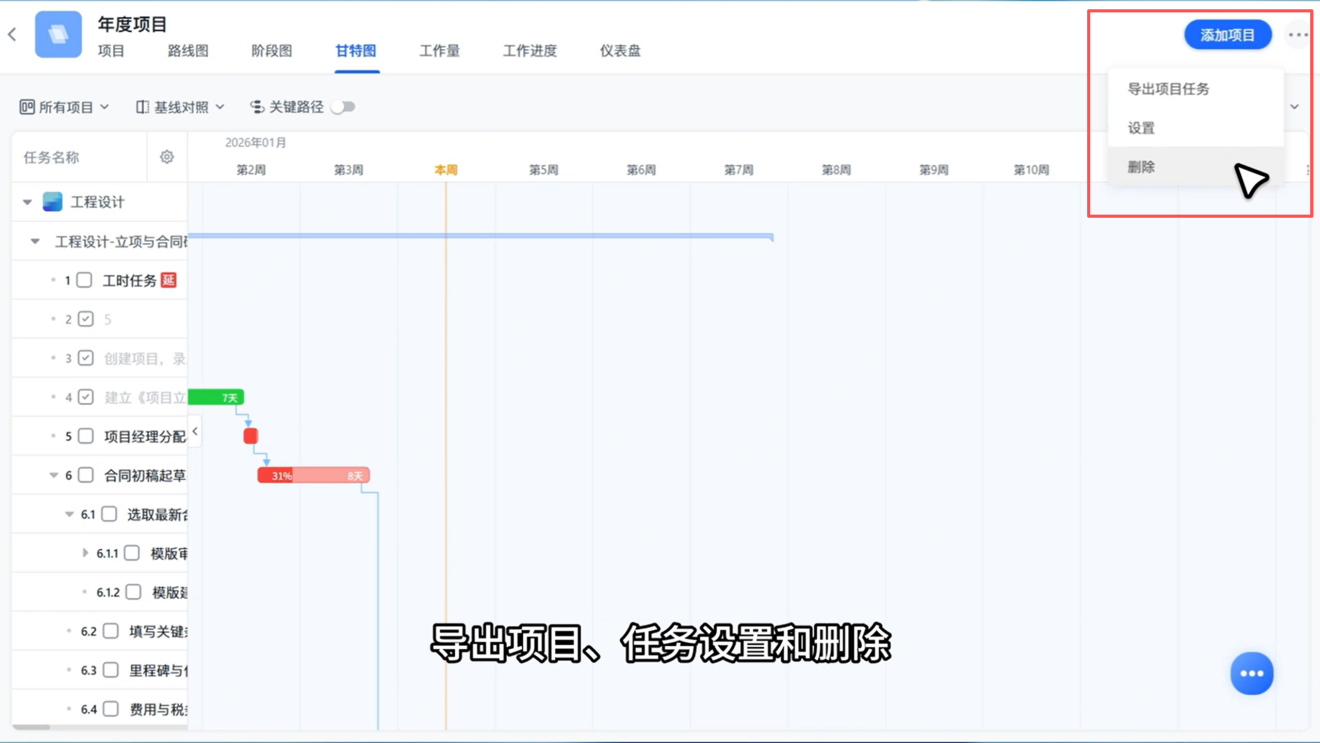Choose 设置 from menu

pyautogui.click(x=1196, y=128)
